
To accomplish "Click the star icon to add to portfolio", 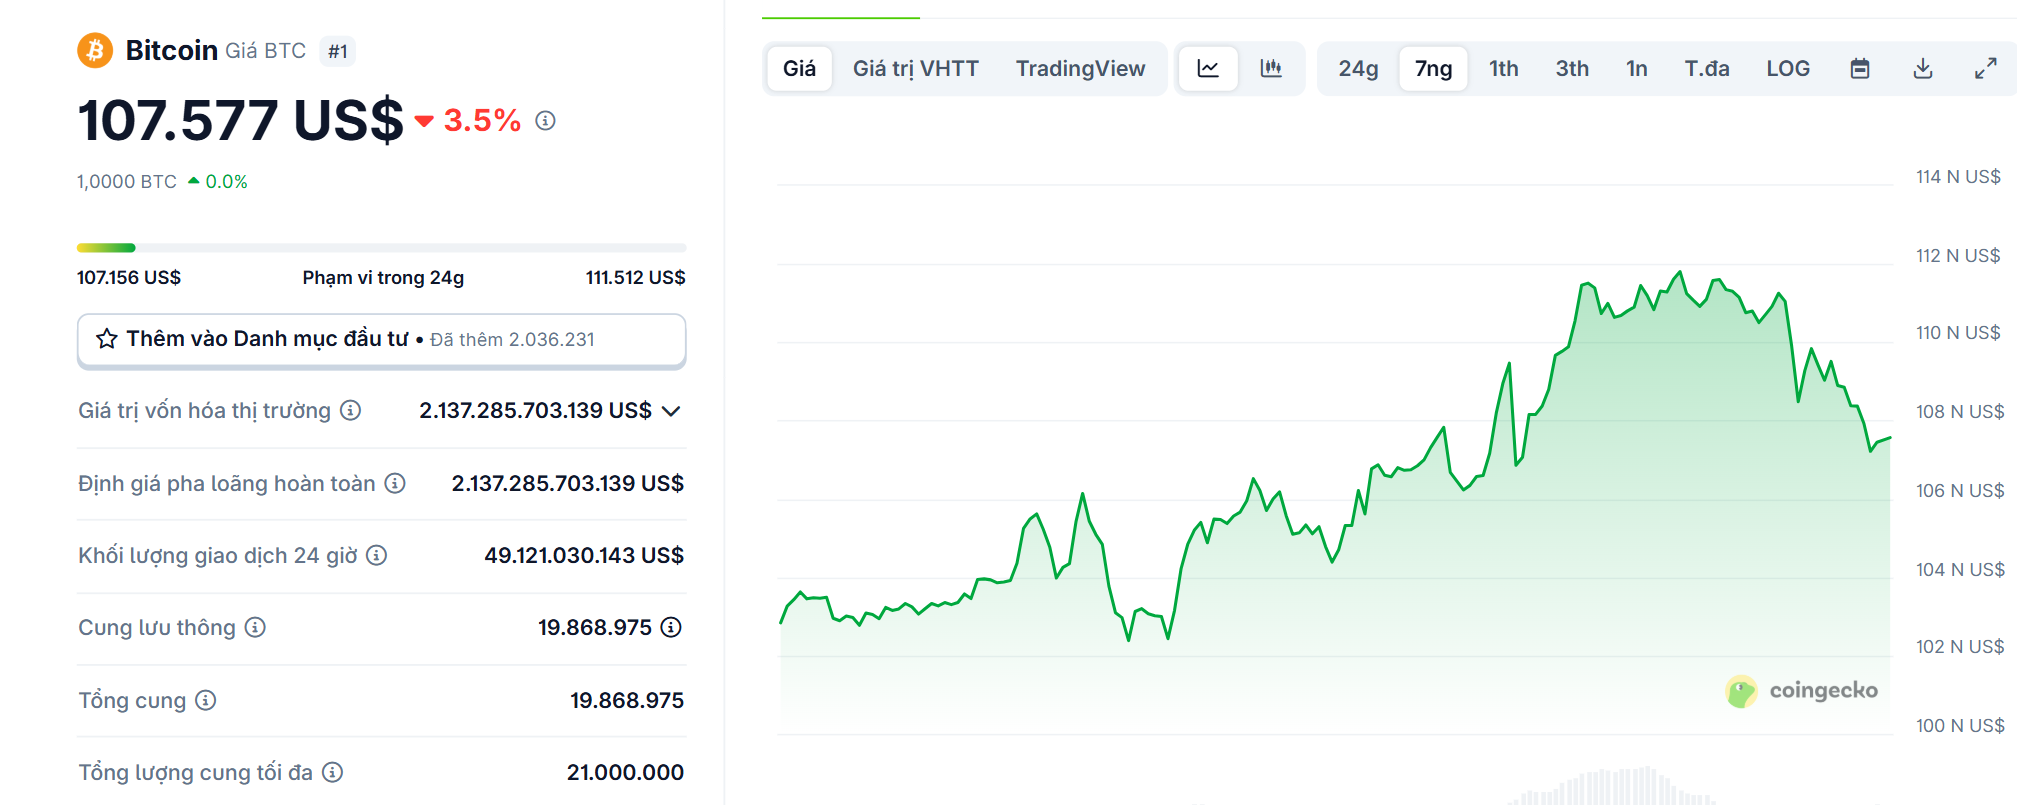I will point(107,339).
